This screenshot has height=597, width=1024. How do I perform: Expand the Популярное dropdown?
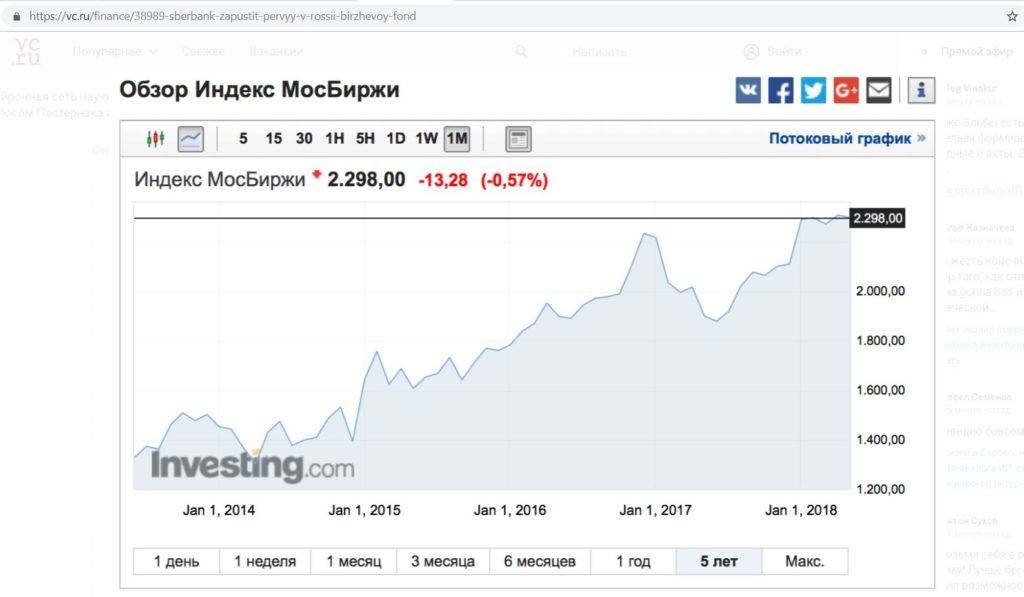click(x=116, y=51)
